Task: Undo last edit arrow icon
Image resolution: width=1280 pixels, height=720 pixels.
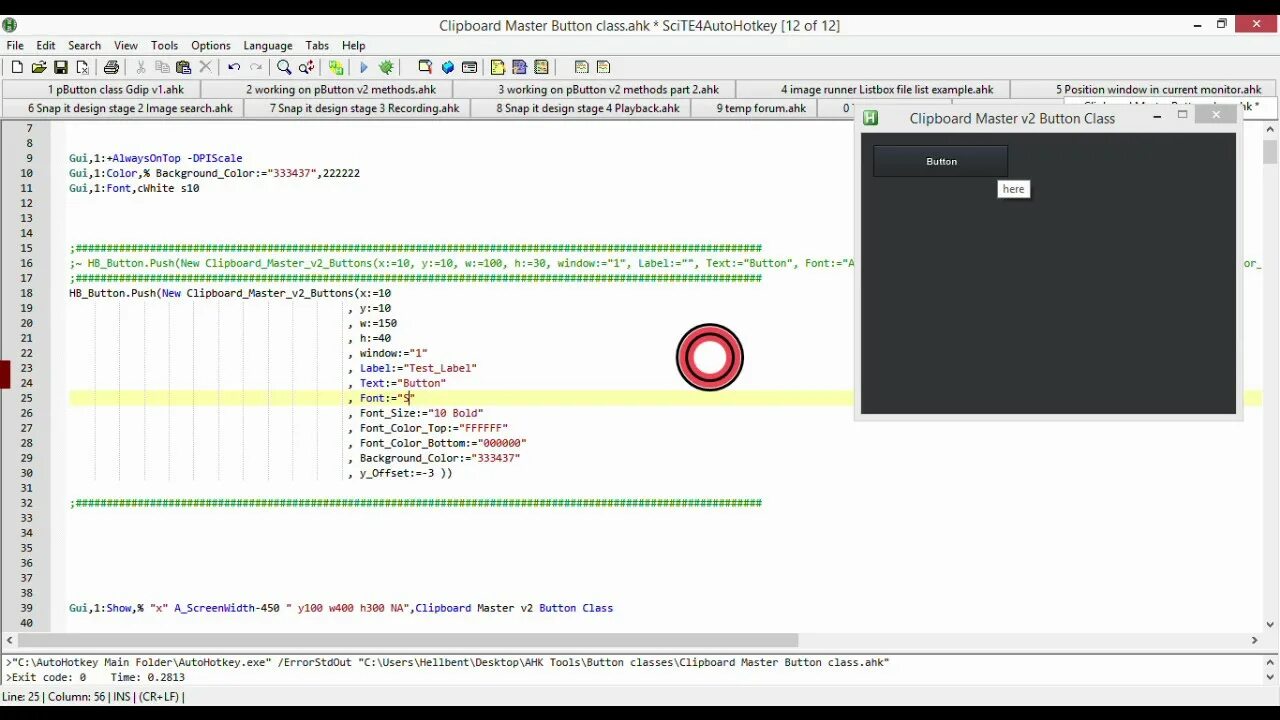Action: point(234,67)
